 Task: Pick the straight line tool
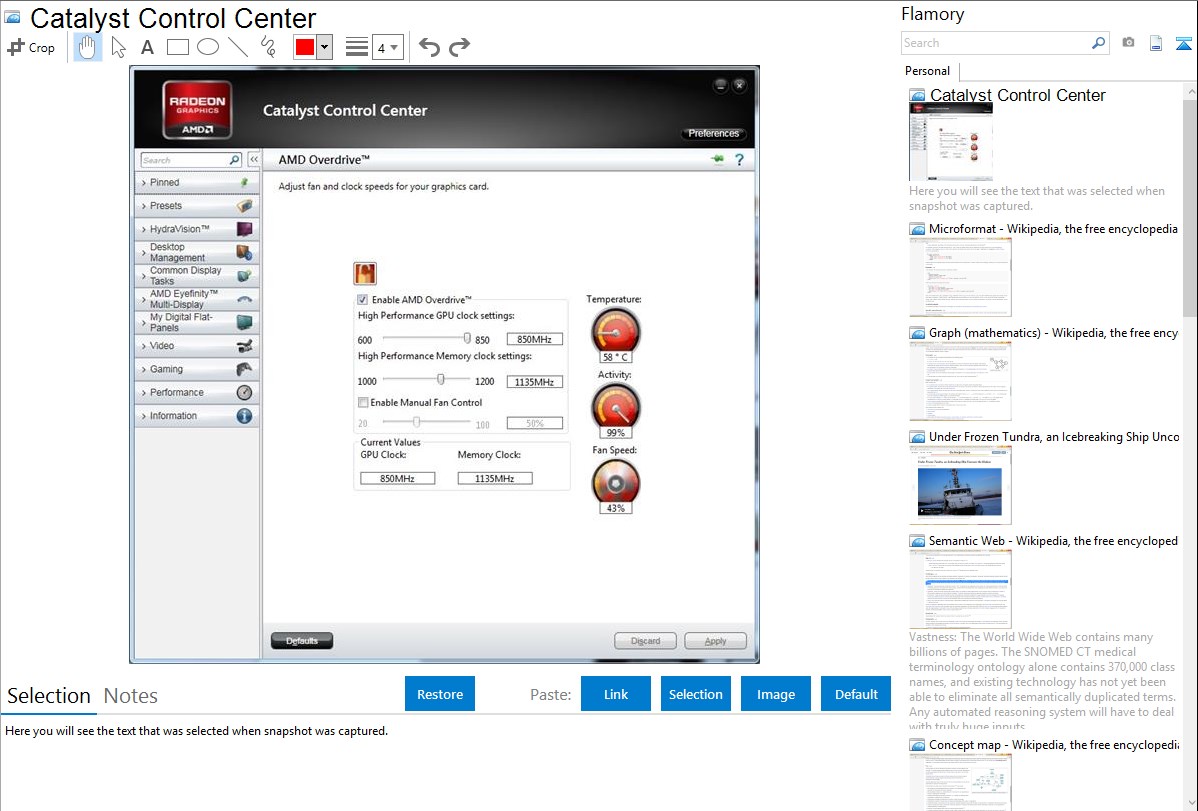click(x=238, y=47)
